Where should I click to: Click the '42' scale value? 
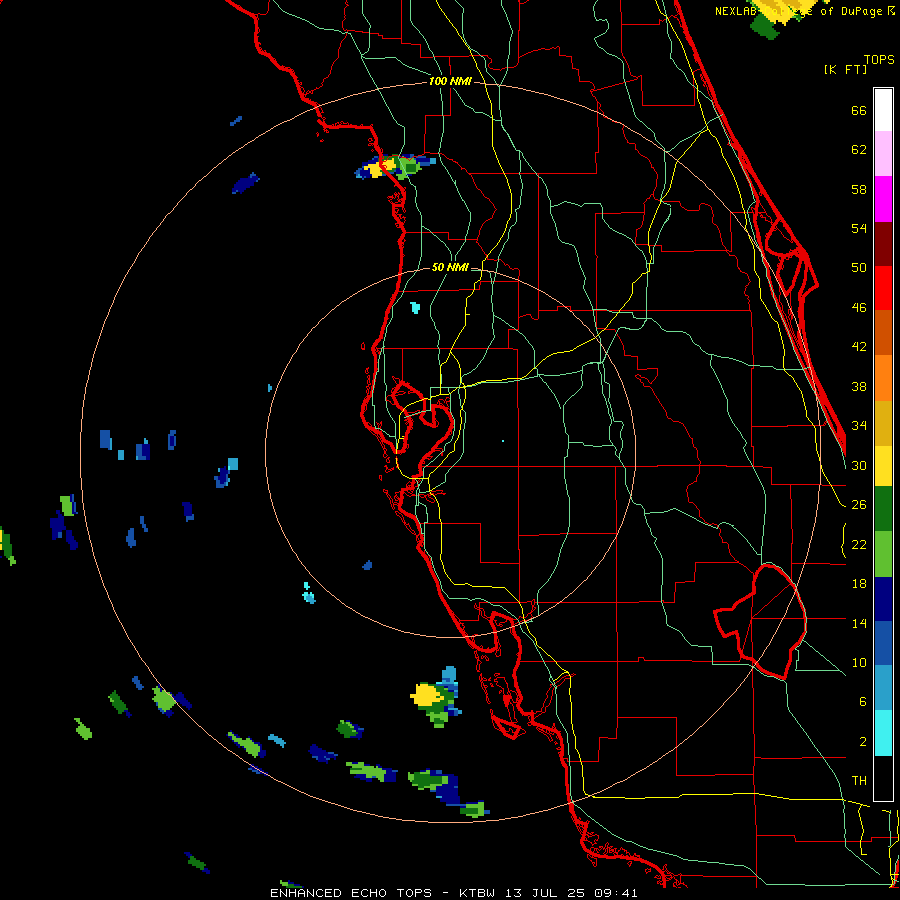pos(859,347)
